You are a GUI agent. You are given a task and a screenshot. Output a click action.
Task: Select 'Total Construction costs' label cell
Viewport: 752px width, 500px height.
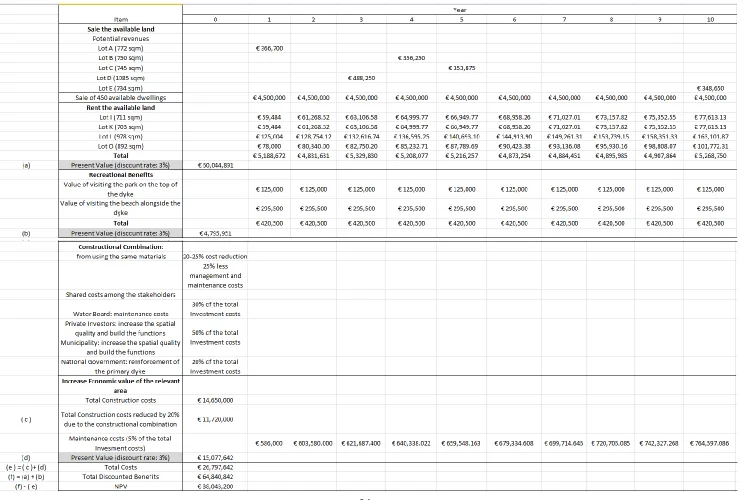120,400
